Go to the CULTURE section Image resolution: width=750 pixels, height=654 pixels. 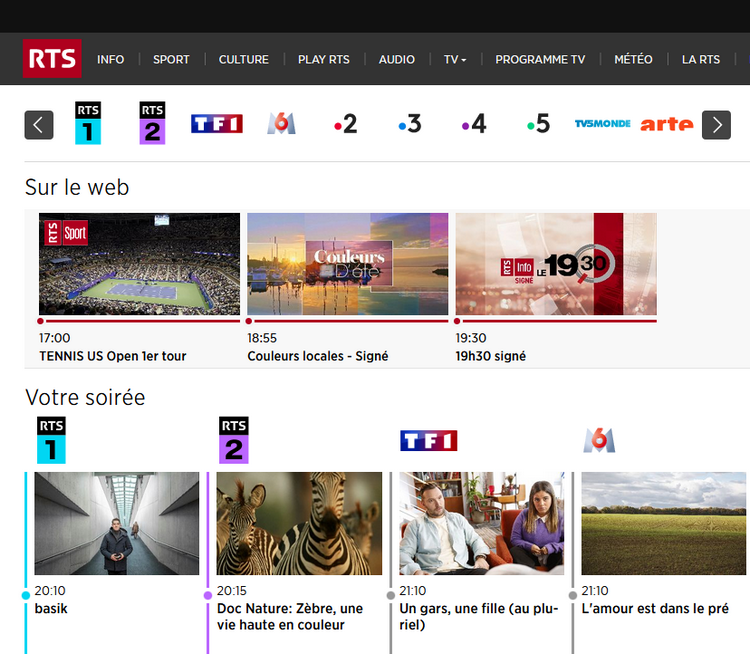click(x=243, y=59)
